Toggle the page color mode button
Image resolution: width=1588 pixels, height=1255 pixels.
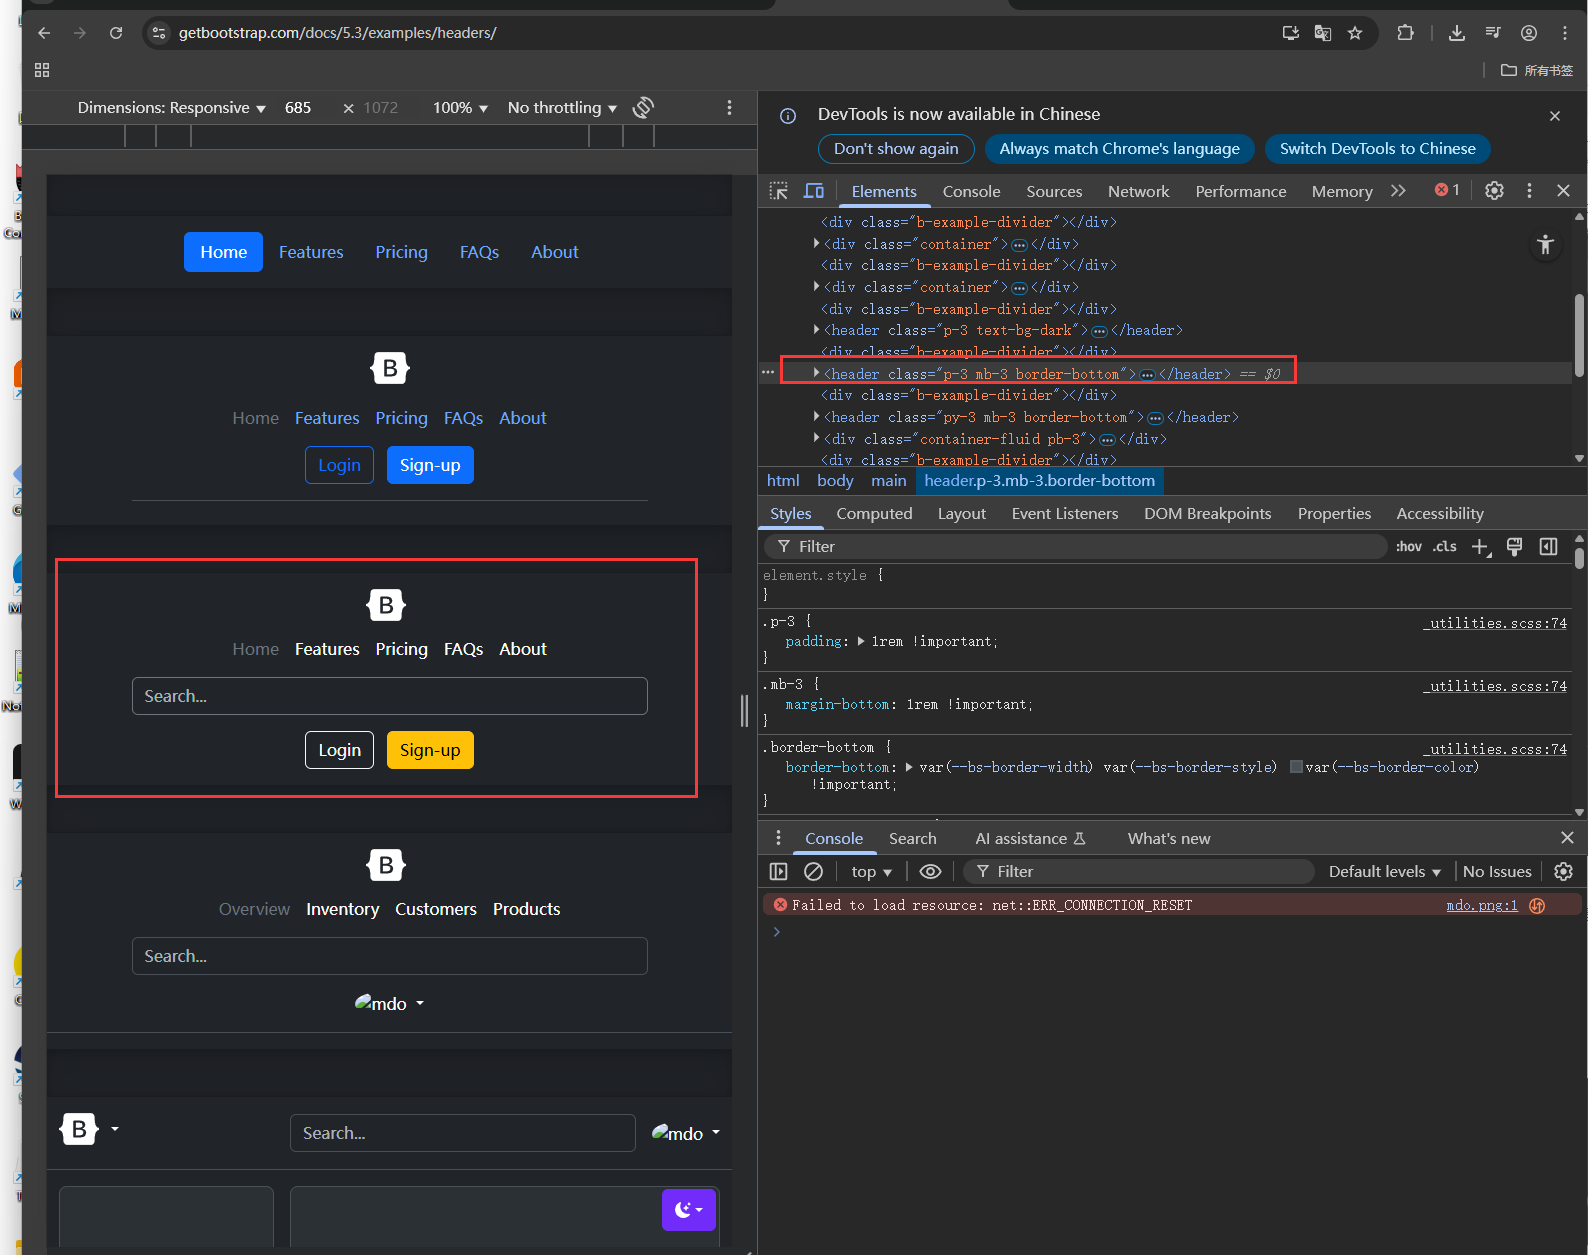coord(689,1210)
